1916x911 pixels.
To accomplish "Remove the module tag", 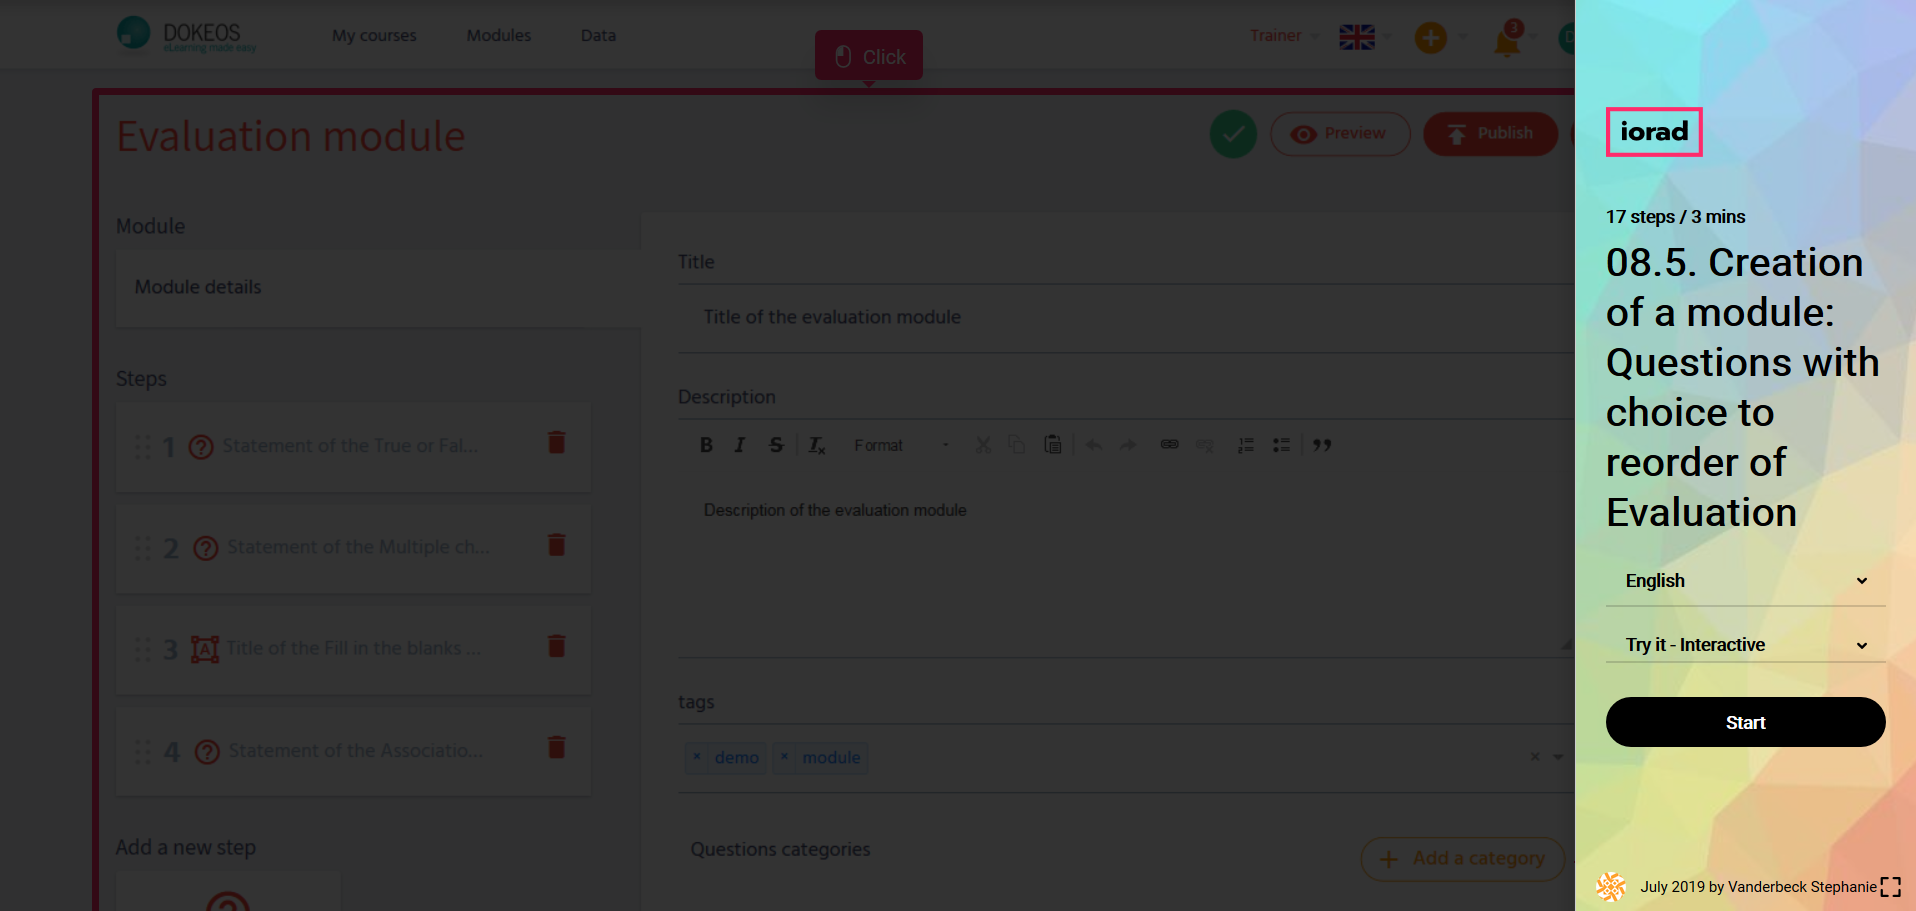I will (785, 757).
